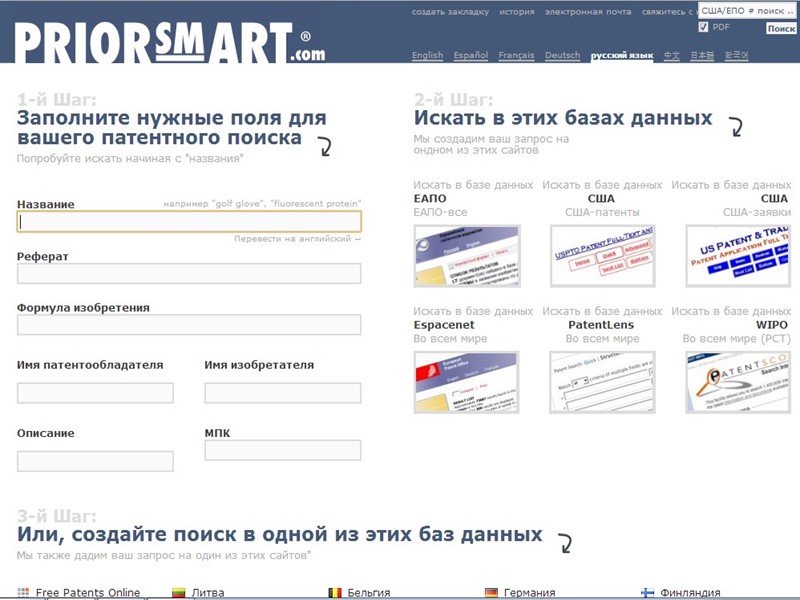800x600 pixels.
Task: Click the Finland flag icon
Action: [x=647, y=592]
